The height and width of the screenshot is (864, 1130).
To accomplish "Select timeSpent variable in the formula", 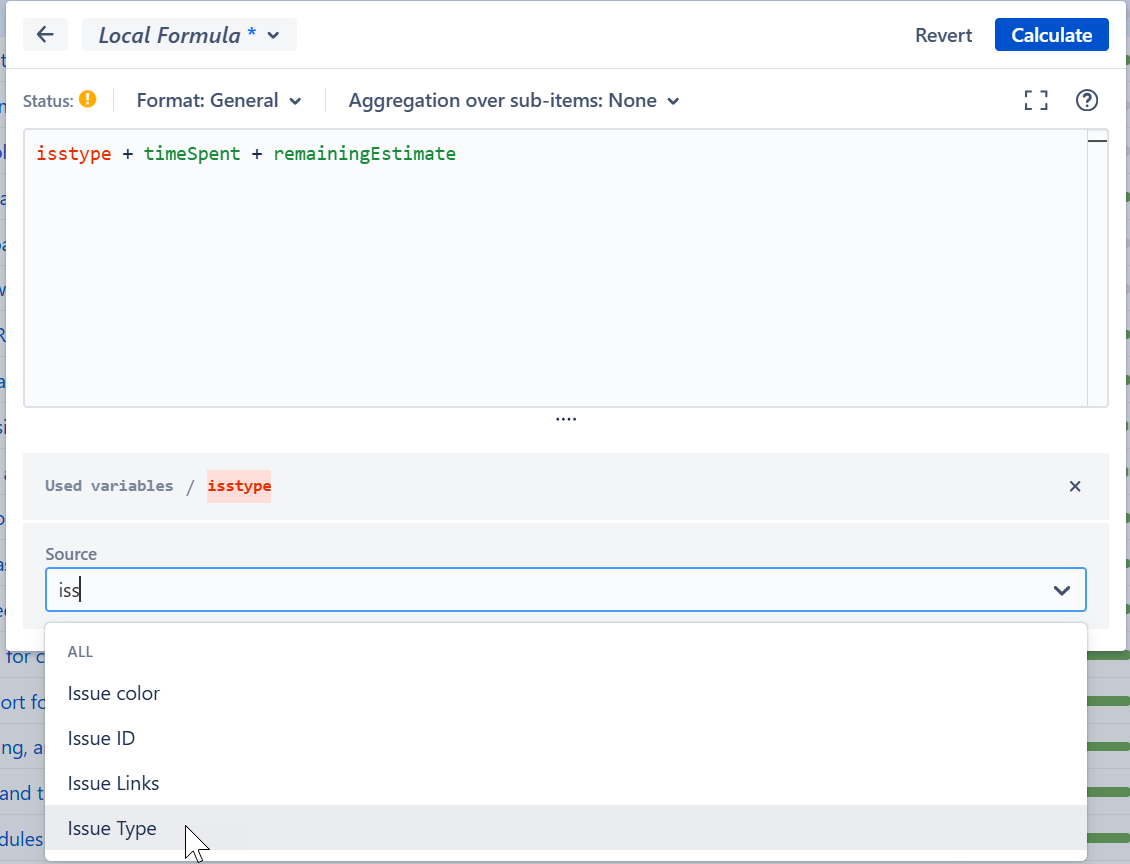I will 192,154.
